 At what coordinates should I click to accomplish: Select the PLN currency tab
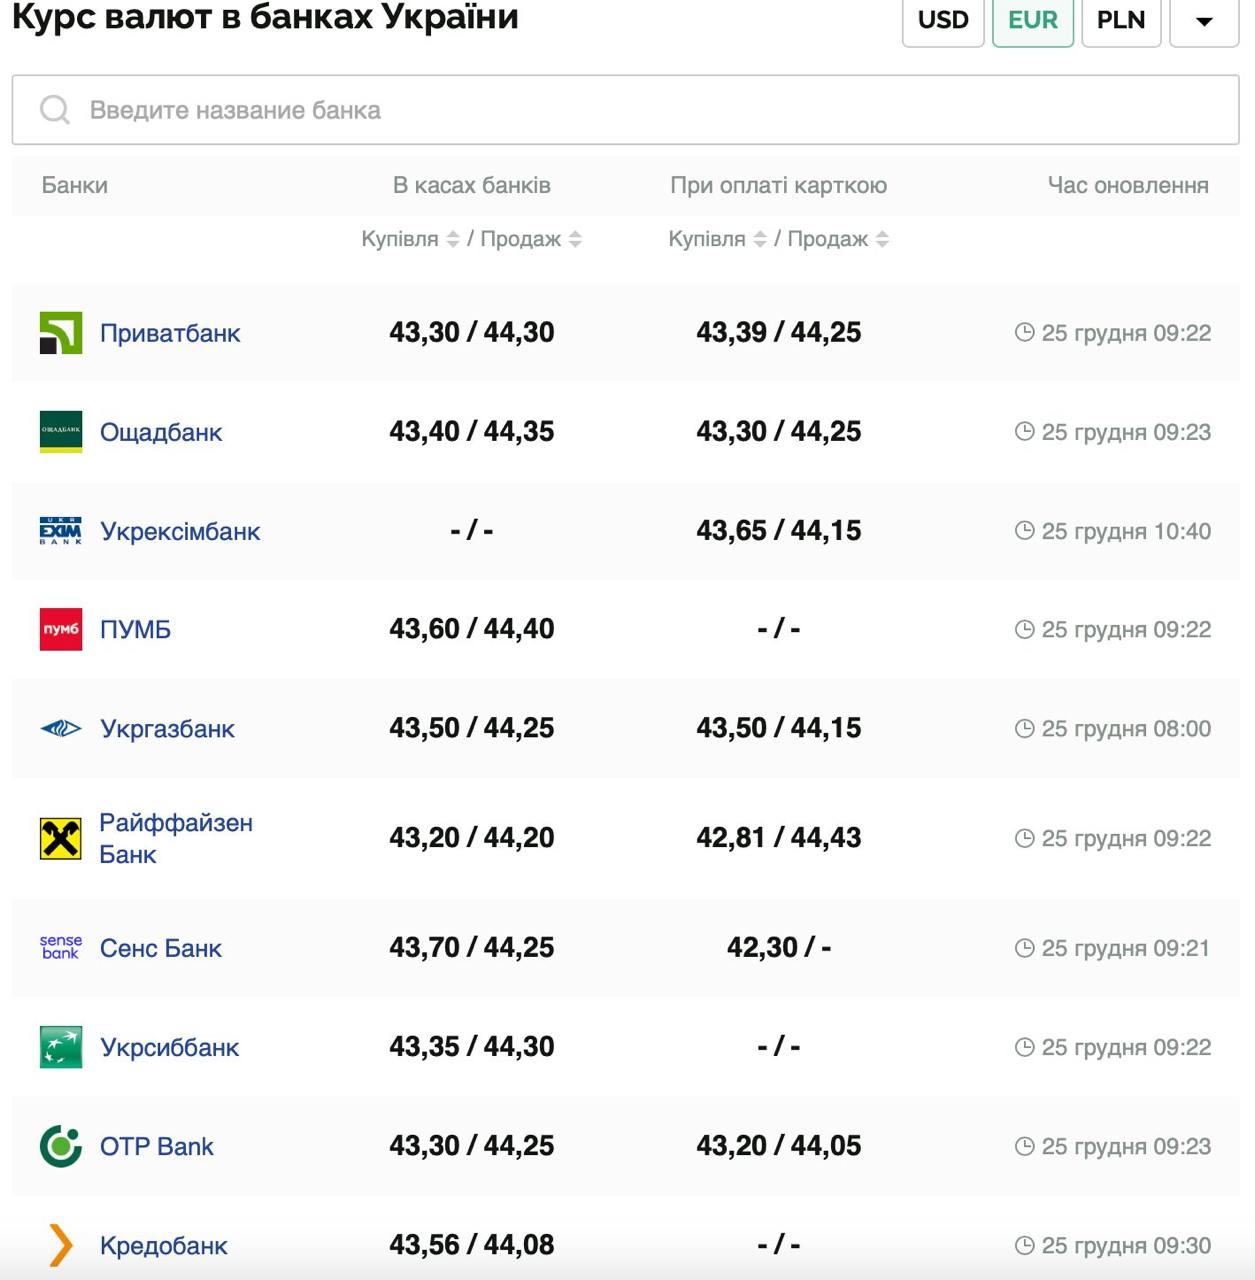pos(1120,21)
